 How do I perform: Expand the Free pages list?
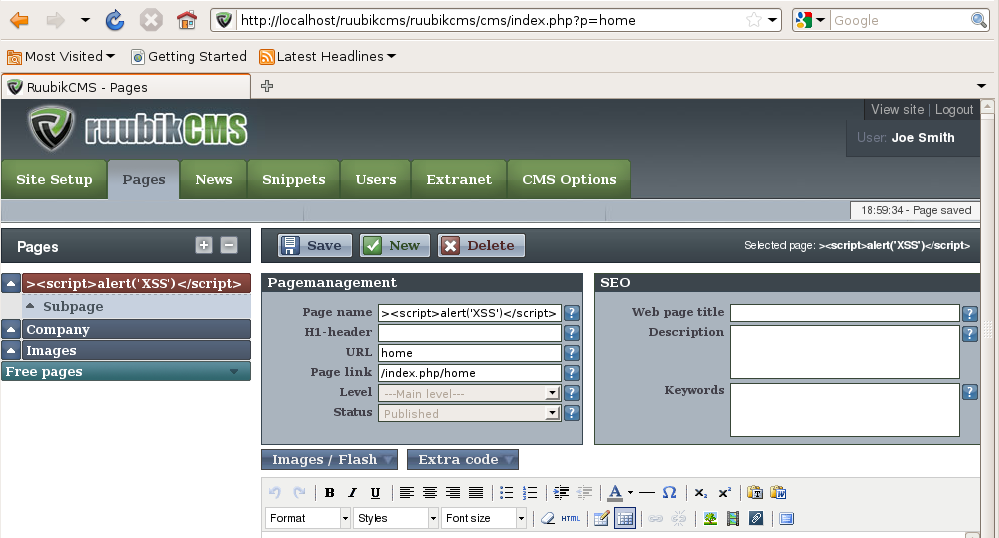click(x=126, y=372)
